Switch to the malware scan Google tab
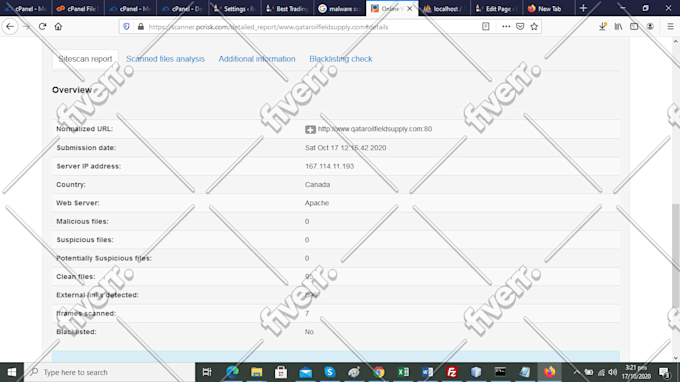 point(340,8)
